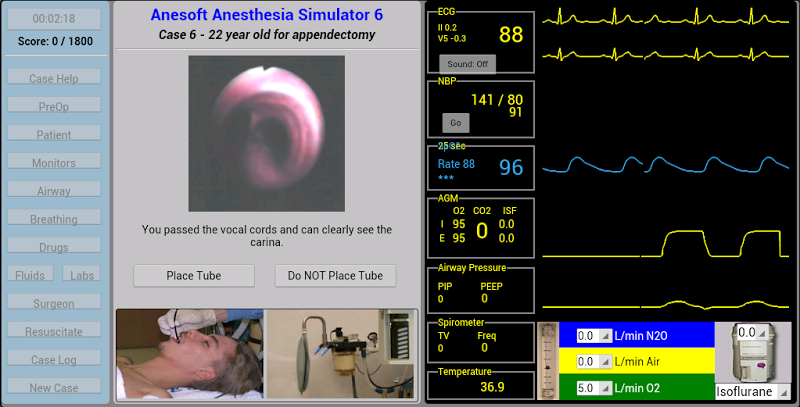Viewport: 800px width, 407px height.
Task: Open the N2O flow rate dropdown
Action: [x=594, y=336]
